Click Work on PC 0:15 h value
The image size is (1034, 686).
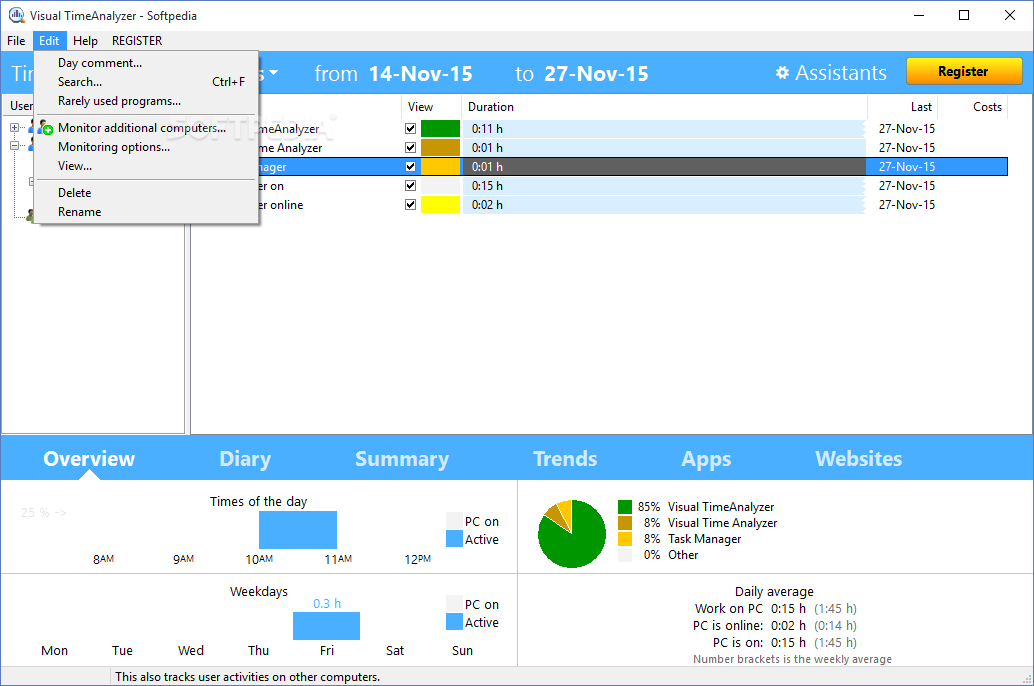pos(788,608)
